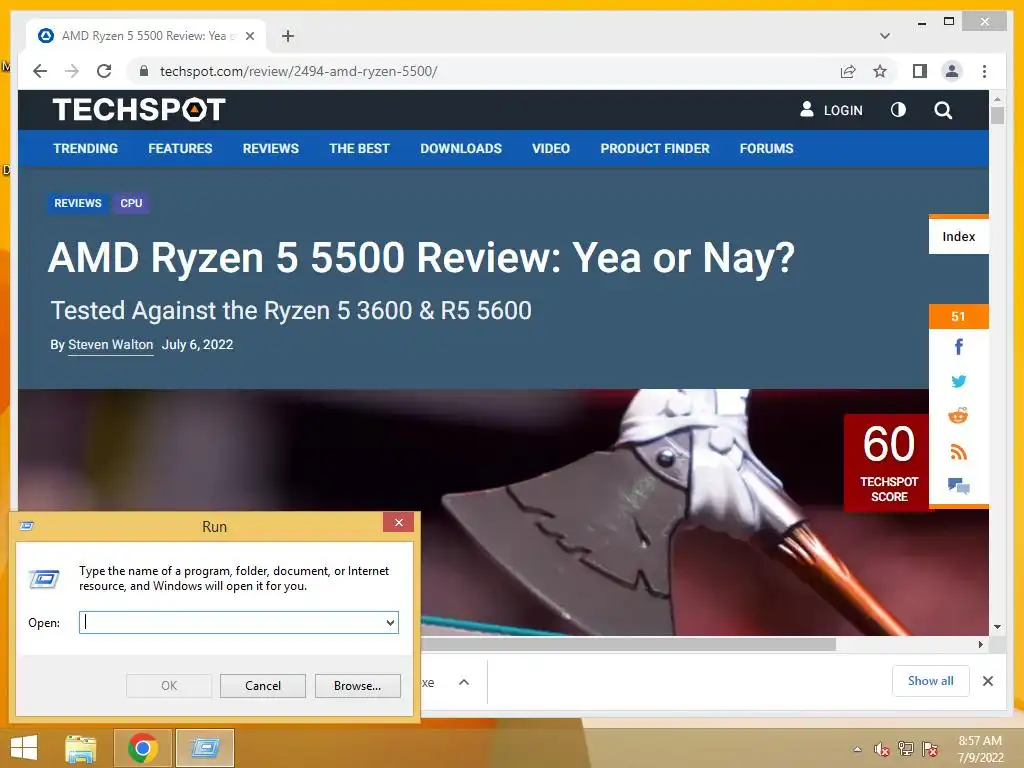The width and height of the screenshot is (1024, 768).
Task: Open the REVIEWS nav item
Action: pos(270,148)
